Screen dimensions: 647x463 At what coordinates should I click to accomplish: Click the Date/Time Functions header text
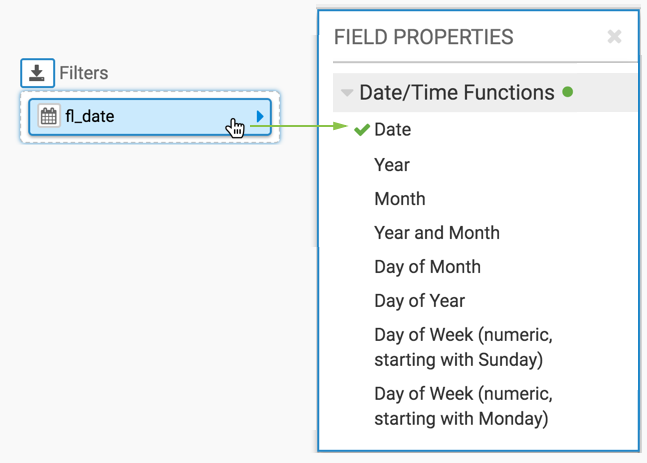(x=456, y=93)
